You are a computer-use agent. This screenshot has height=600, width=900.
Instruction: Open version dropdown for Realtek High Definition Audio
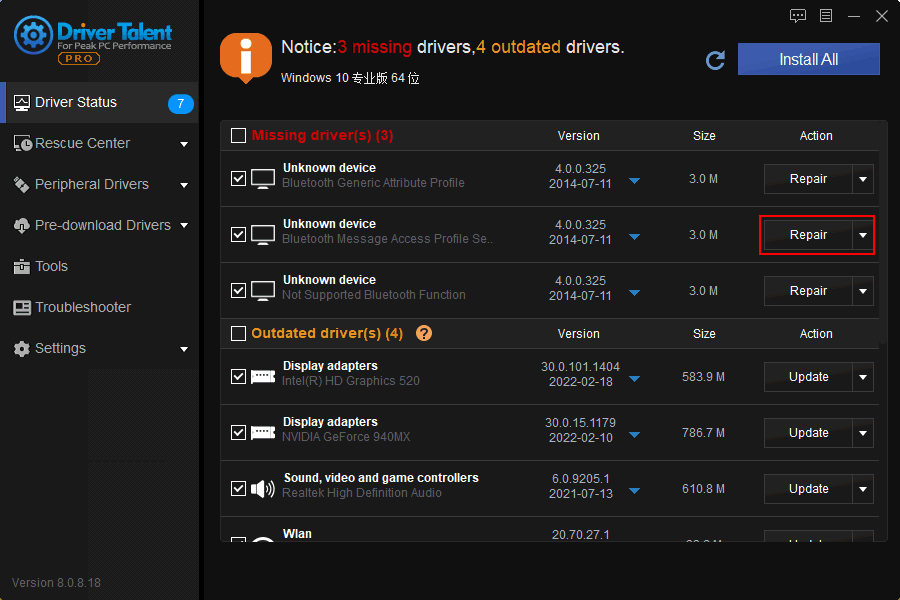[x=634, y=491]
